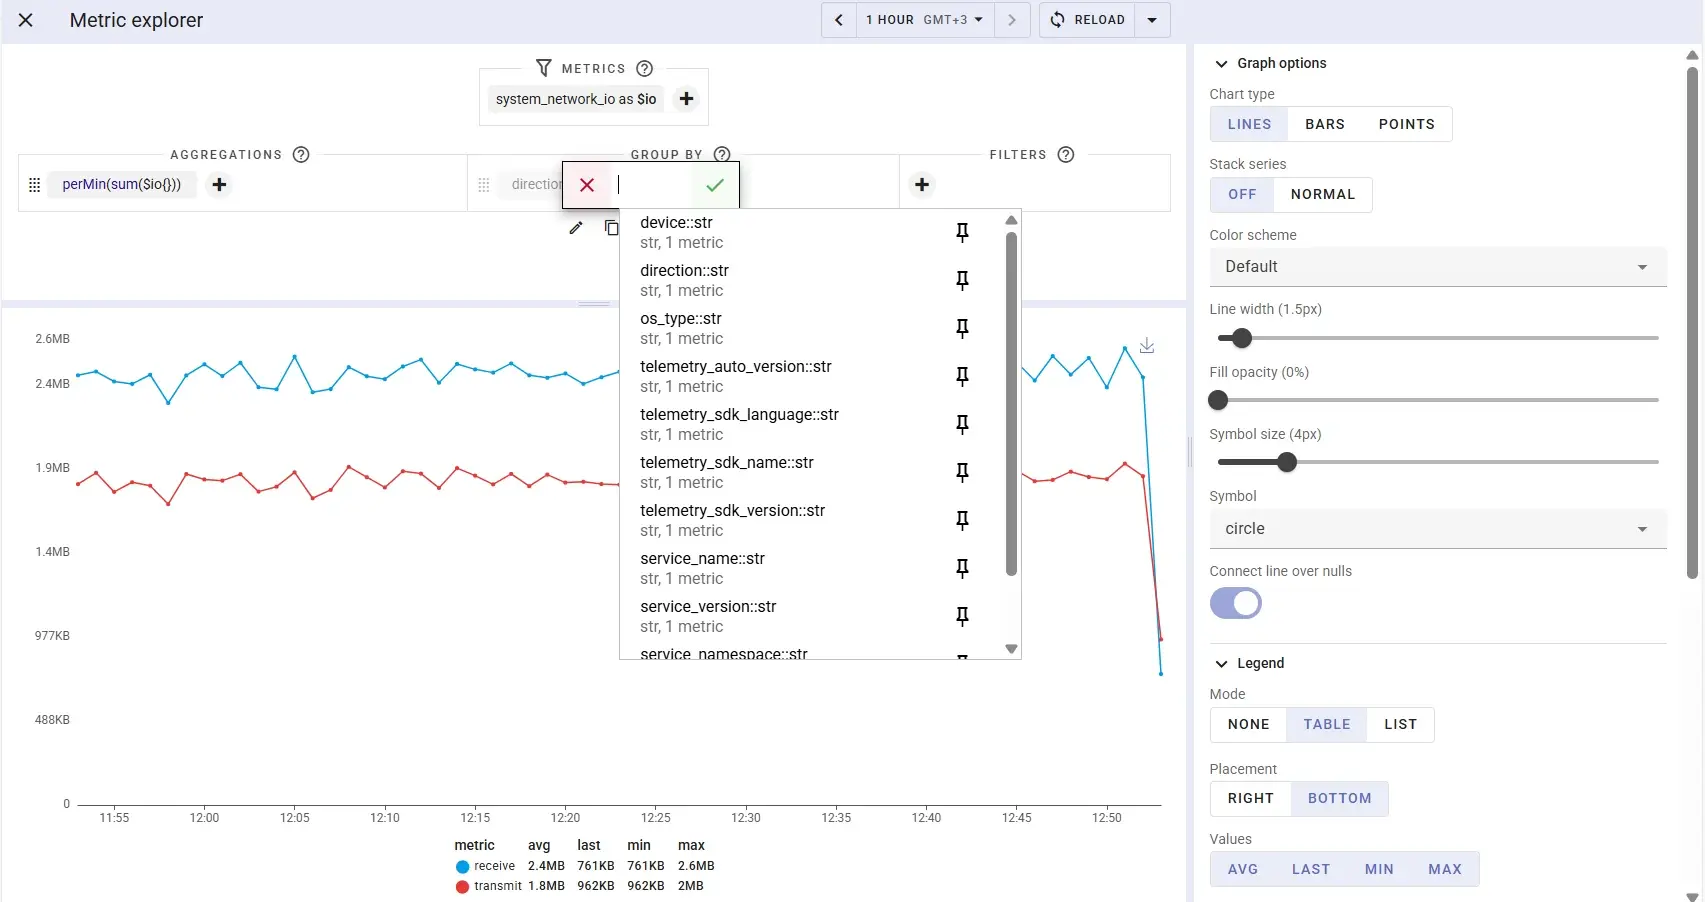Cancel group by input with red X
Viewport: 1705px width, 902px height.
587,185
